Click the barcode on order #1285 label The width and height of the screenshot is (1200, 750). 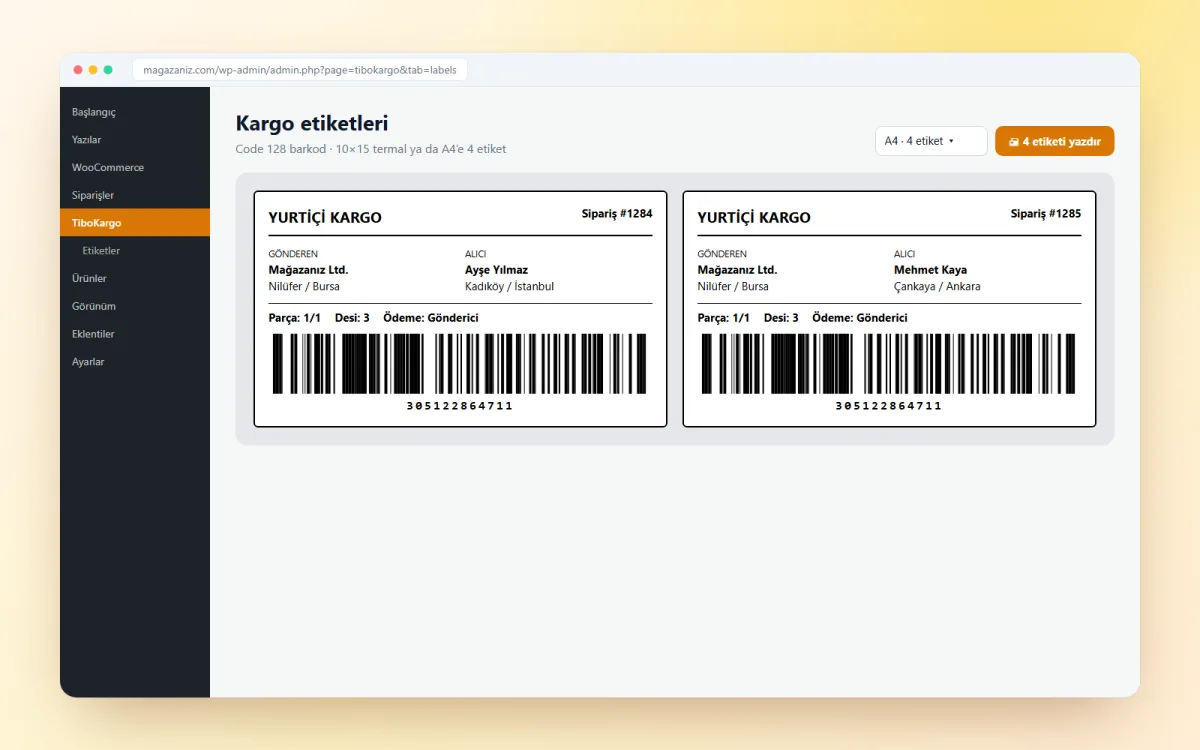tap(889, 363)
